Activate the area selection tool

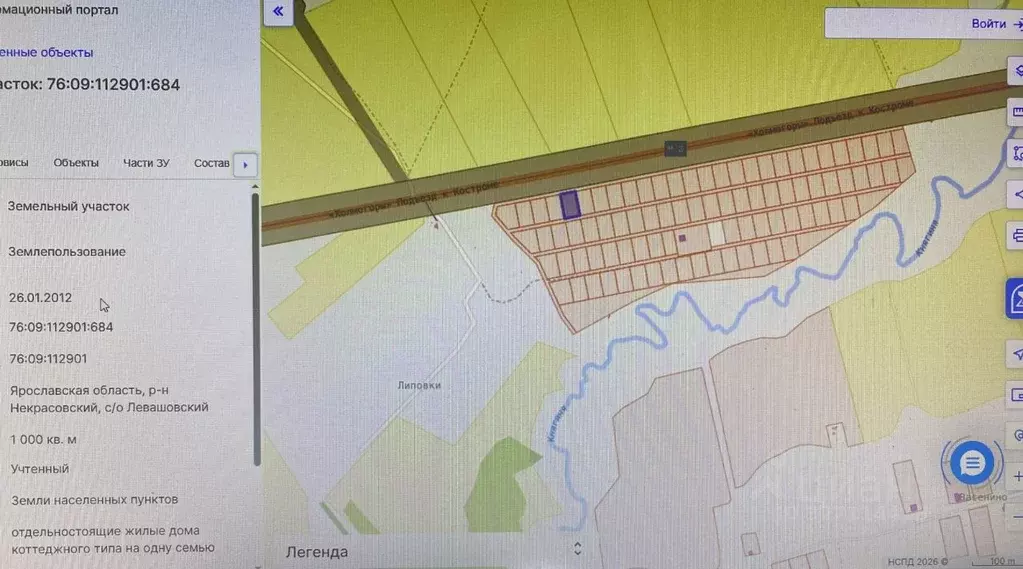tap(1016, 154)
